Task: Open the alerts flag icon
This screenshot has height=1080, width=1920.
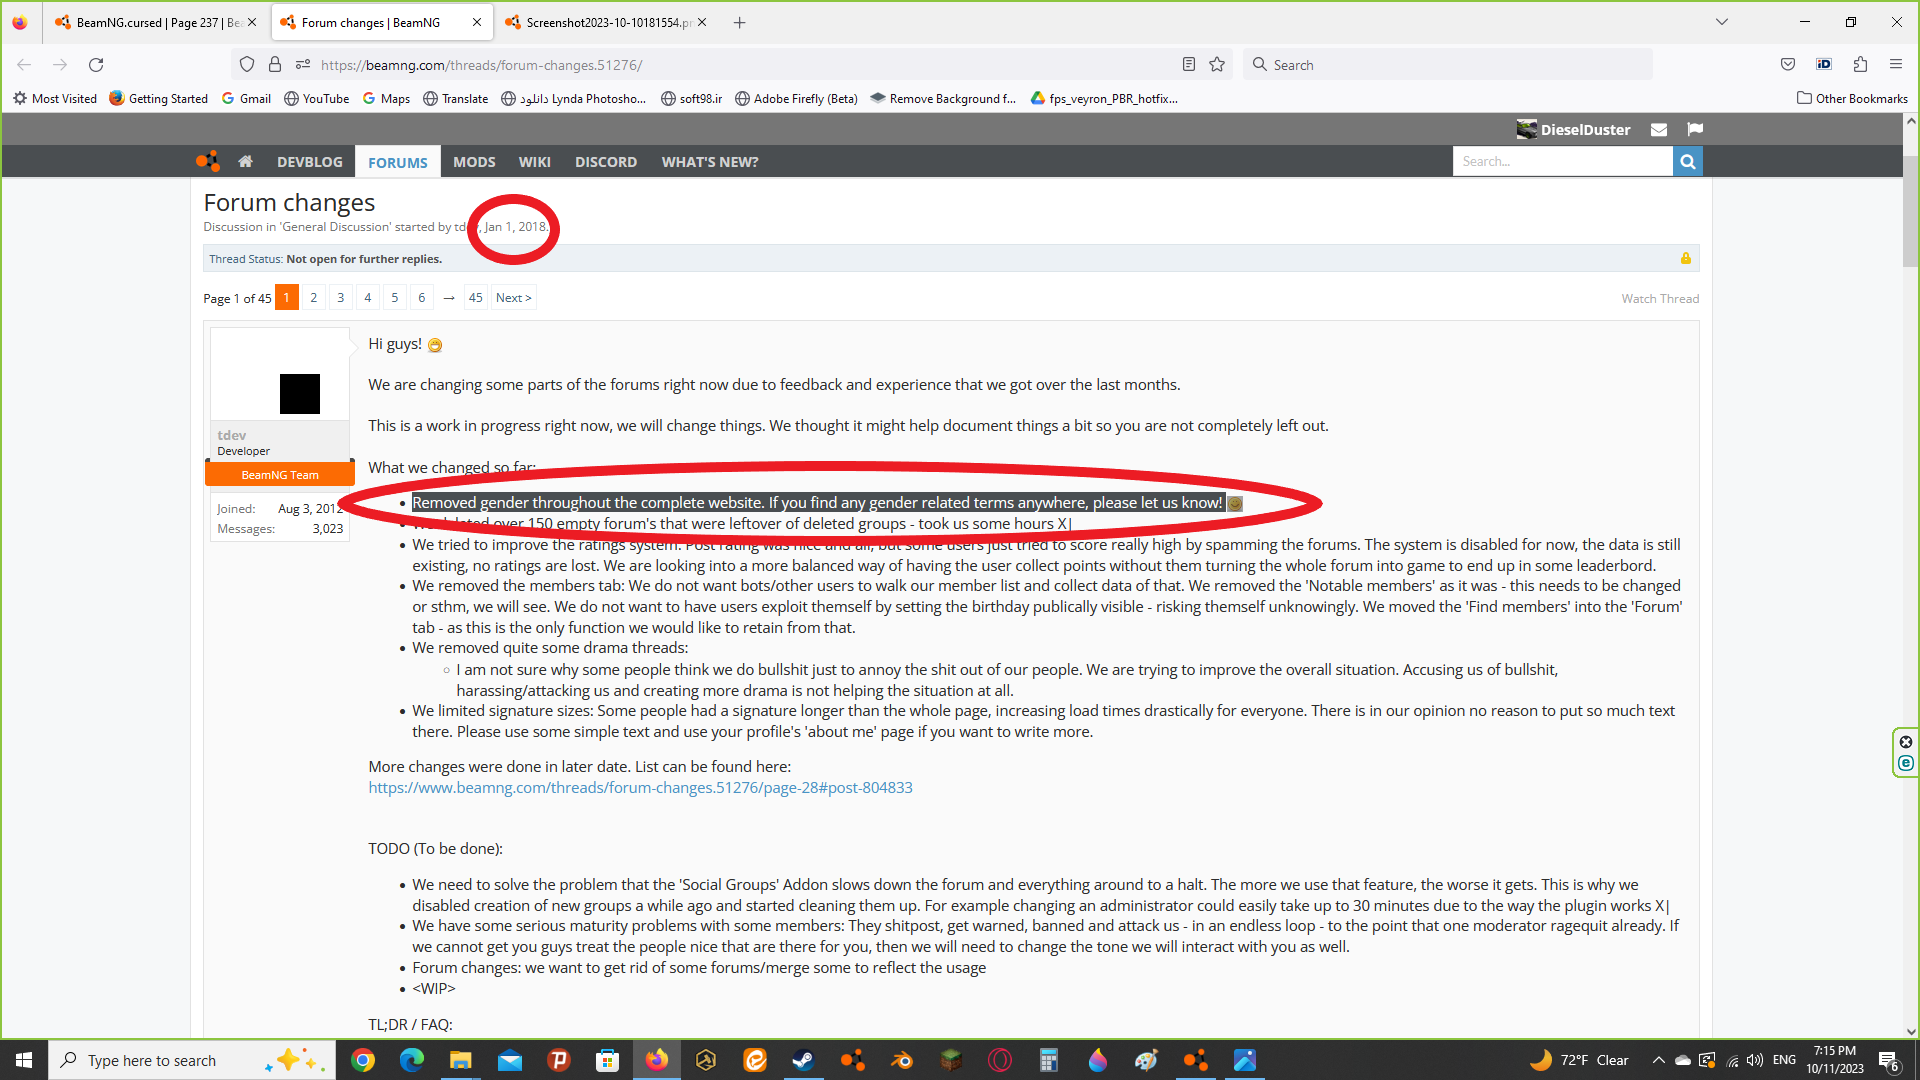Action: click(1695, 129)
